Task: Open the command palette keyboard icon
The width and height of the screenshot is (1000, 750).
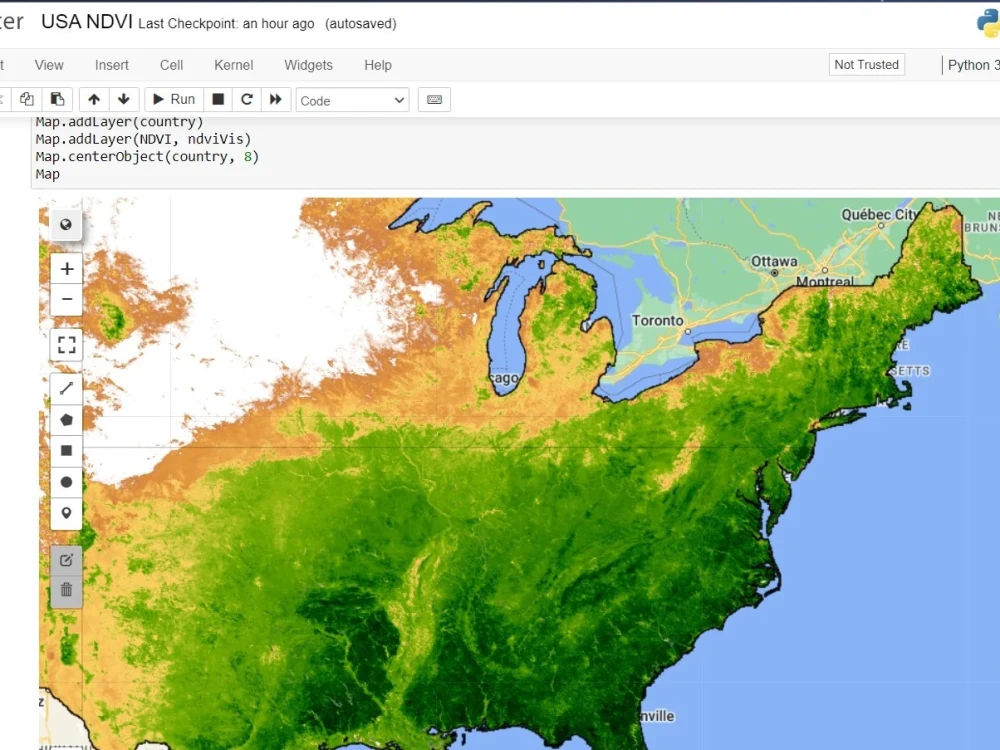Action: coord(433,99)
